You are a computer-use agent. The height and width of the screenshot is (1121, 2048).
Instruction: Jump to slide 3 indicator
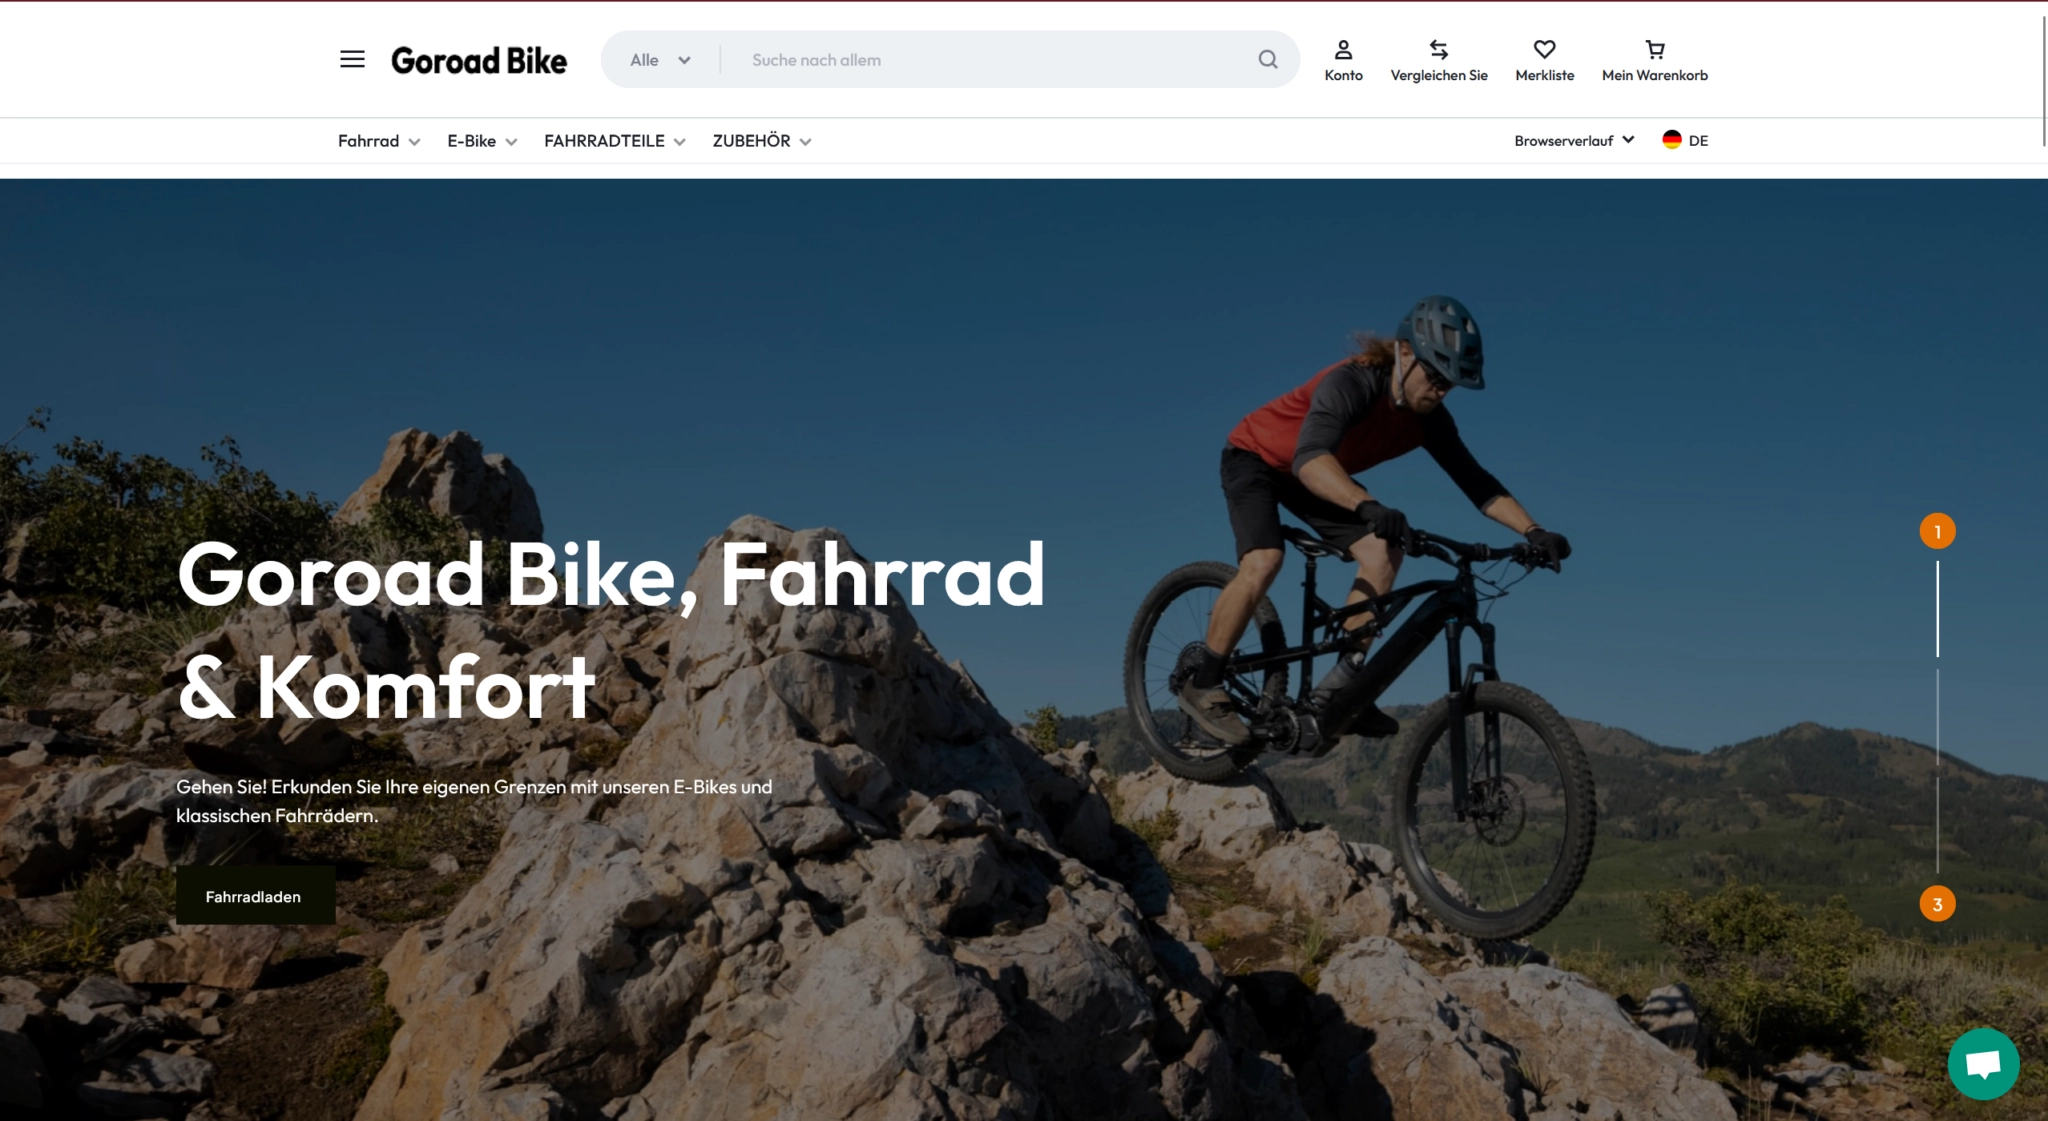coord(1937,904)
